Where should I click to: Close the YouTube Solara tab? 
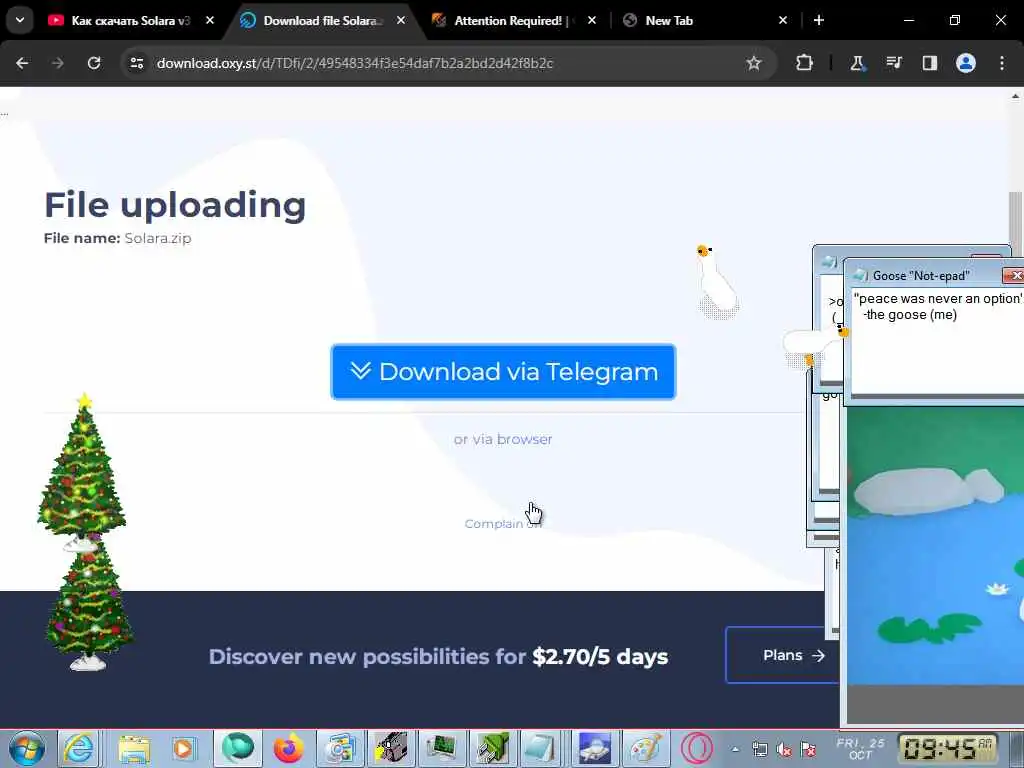[x=210, y=20]
